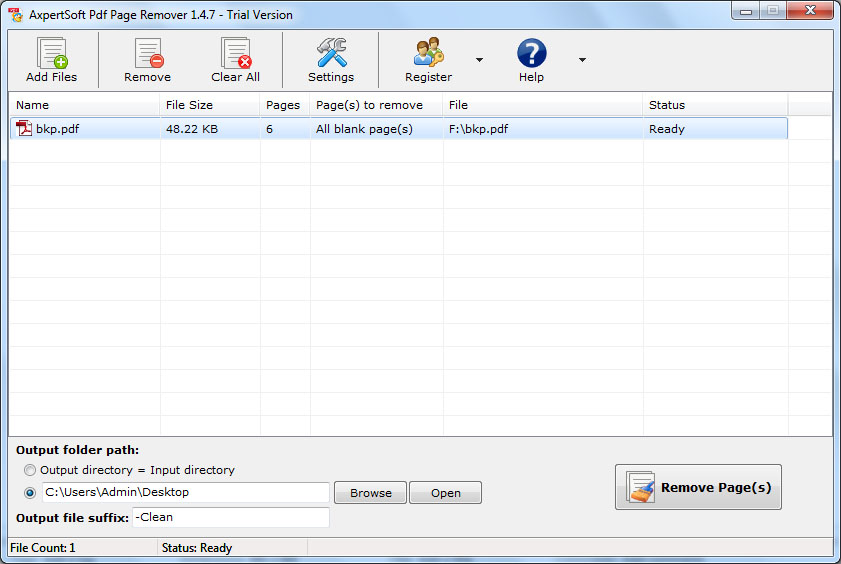
Task: Click the Help question mark icon
Action: (x=532, y=53)
